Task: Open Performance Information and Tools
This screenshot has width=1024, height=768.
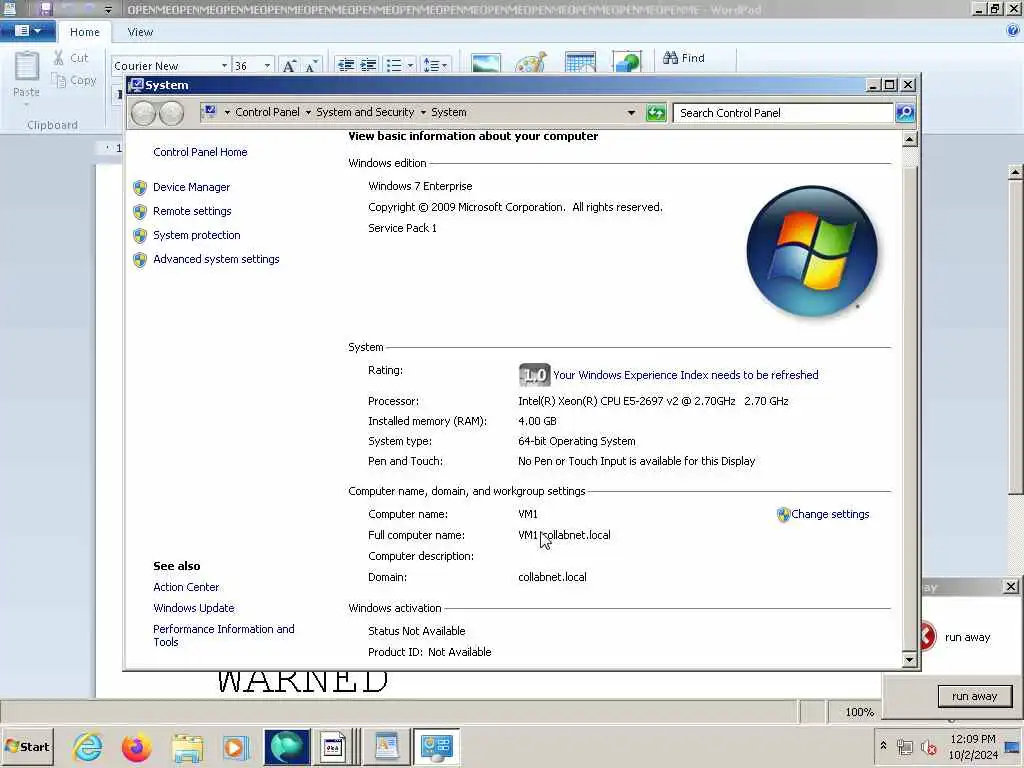Action: click(x=223, y=635)
